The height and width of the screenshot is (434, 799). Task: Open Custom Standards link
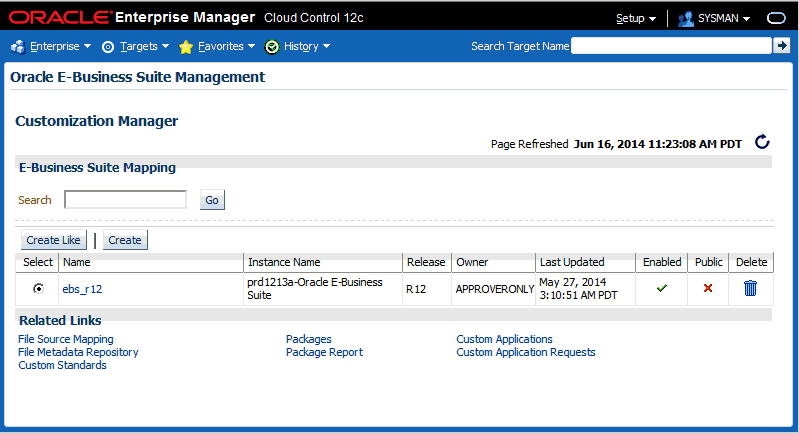point(62,365)
